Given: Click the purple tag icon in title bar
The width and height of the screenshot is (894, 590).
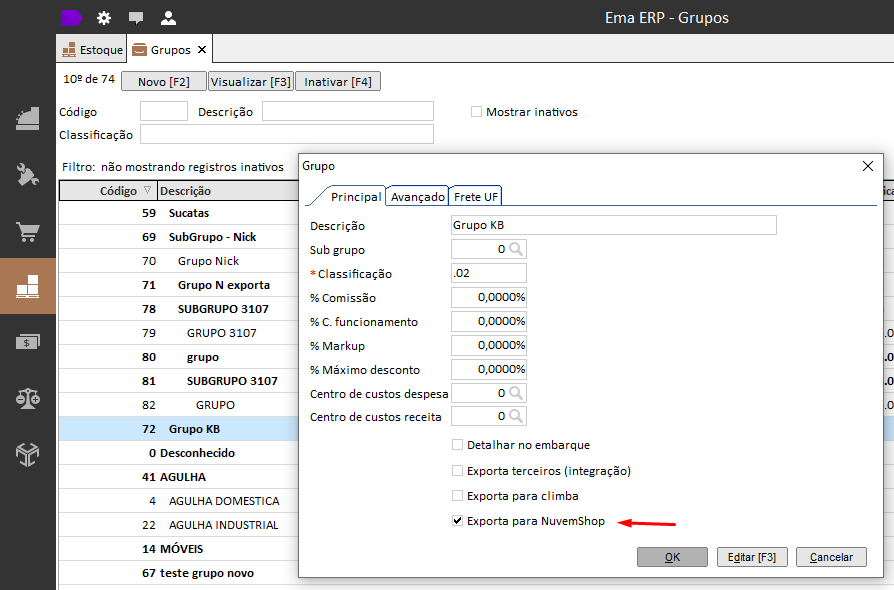Looking at the screenshot, I should pos(71,18).
